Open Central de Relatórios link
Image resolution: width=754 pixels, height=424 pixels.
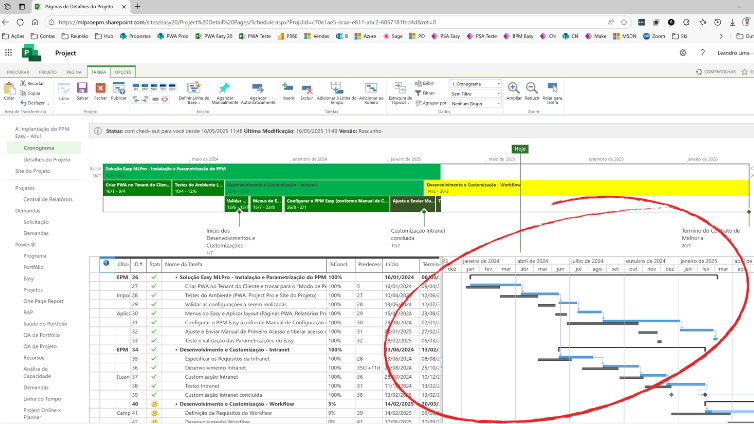(x=48, y=199)
